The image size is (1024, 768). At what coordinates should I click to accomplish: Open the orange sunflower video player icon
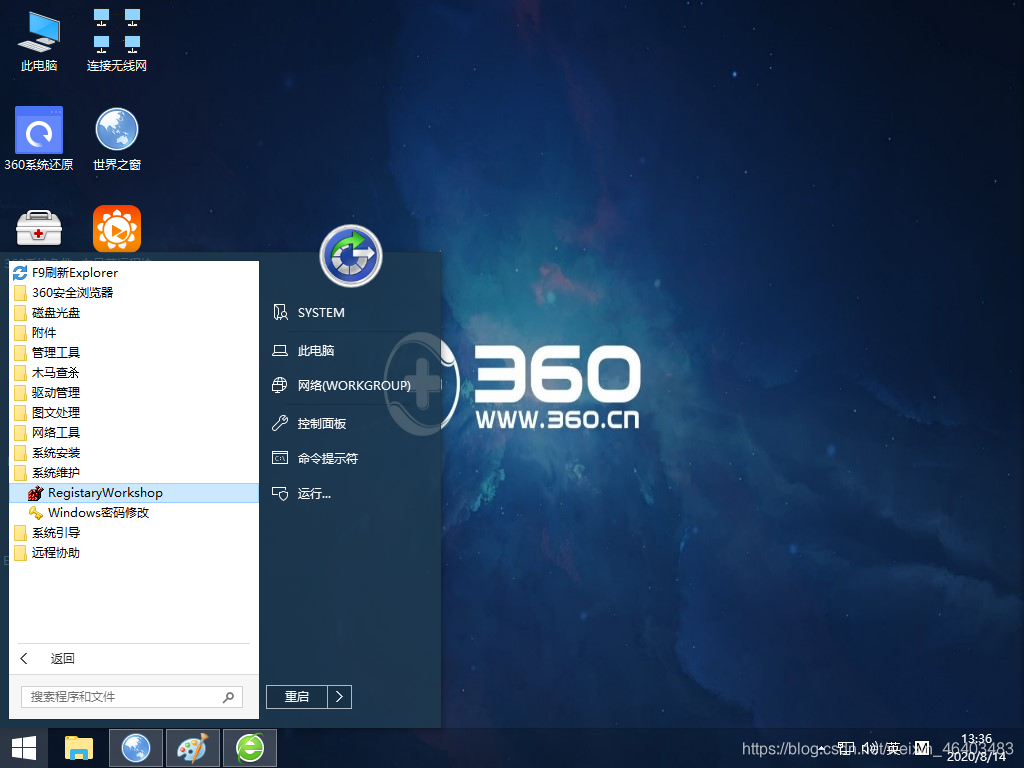click(116, 228)
